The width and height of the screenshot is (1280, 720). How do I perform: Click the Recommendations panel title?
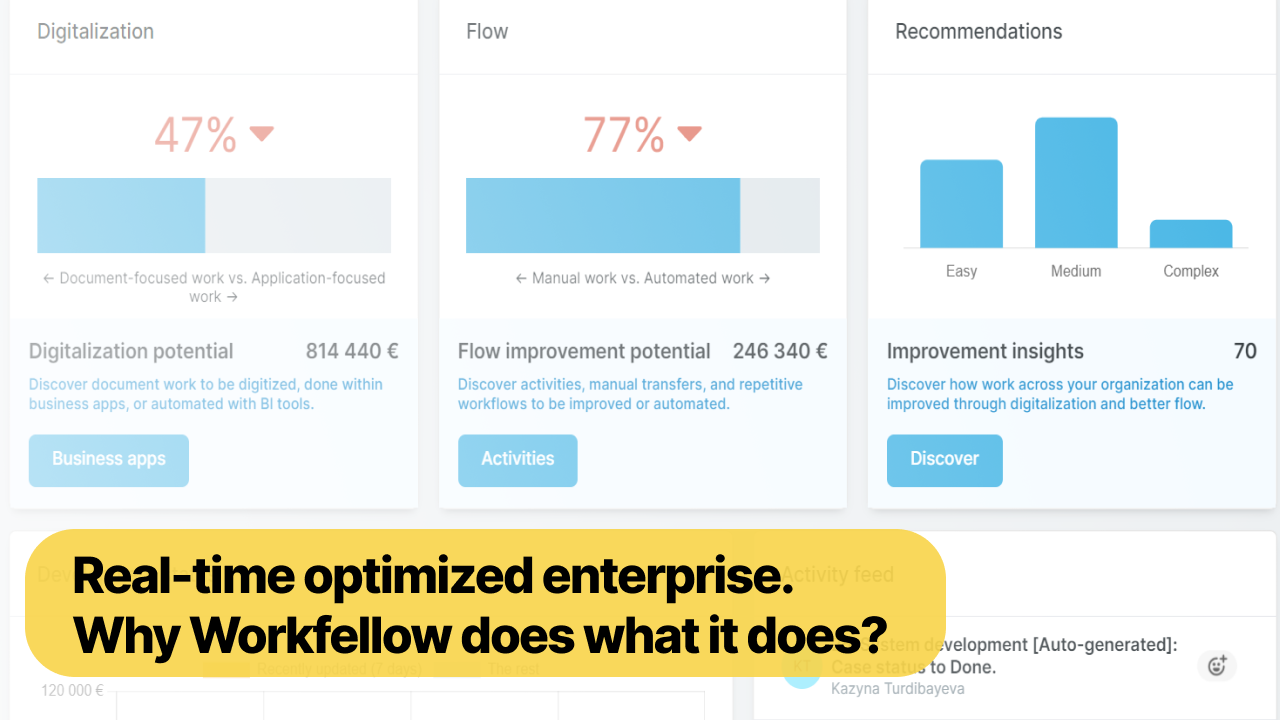point(979,31)
